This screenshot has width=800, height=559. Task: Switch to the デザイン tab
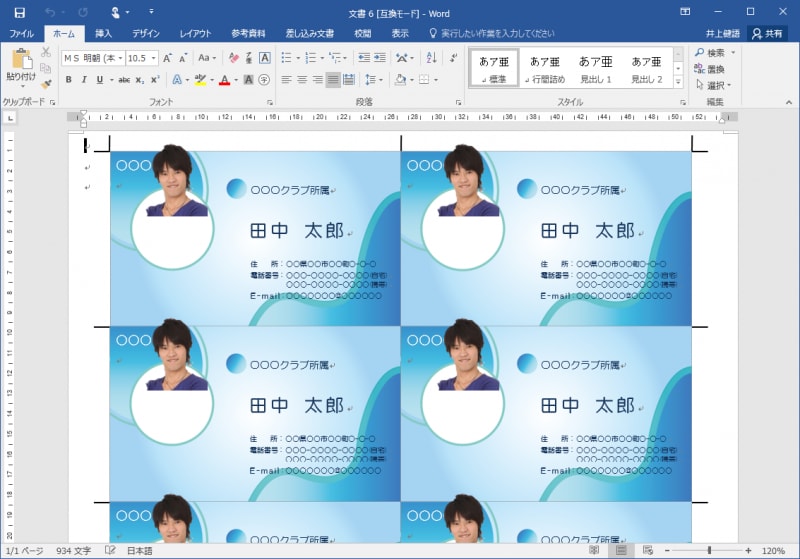(146, 34)
